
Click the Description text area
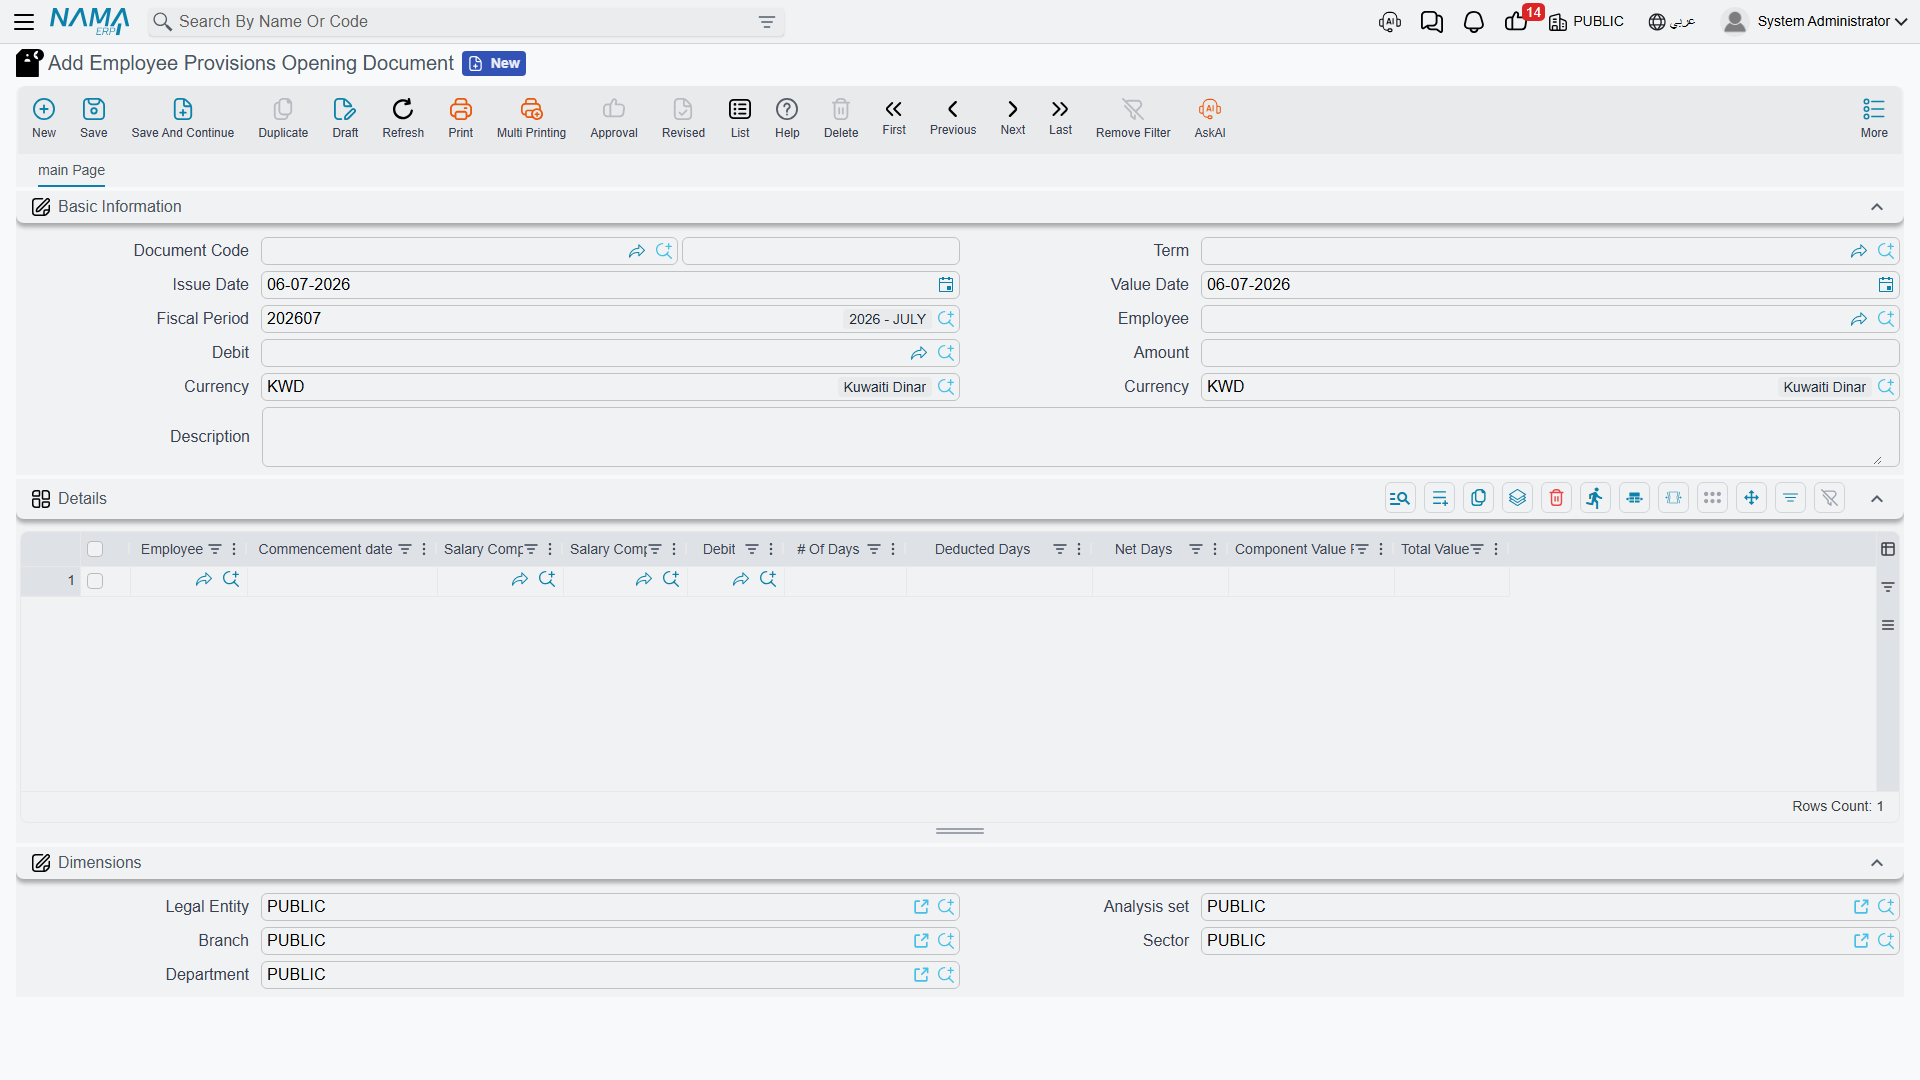coord(1080,437)
